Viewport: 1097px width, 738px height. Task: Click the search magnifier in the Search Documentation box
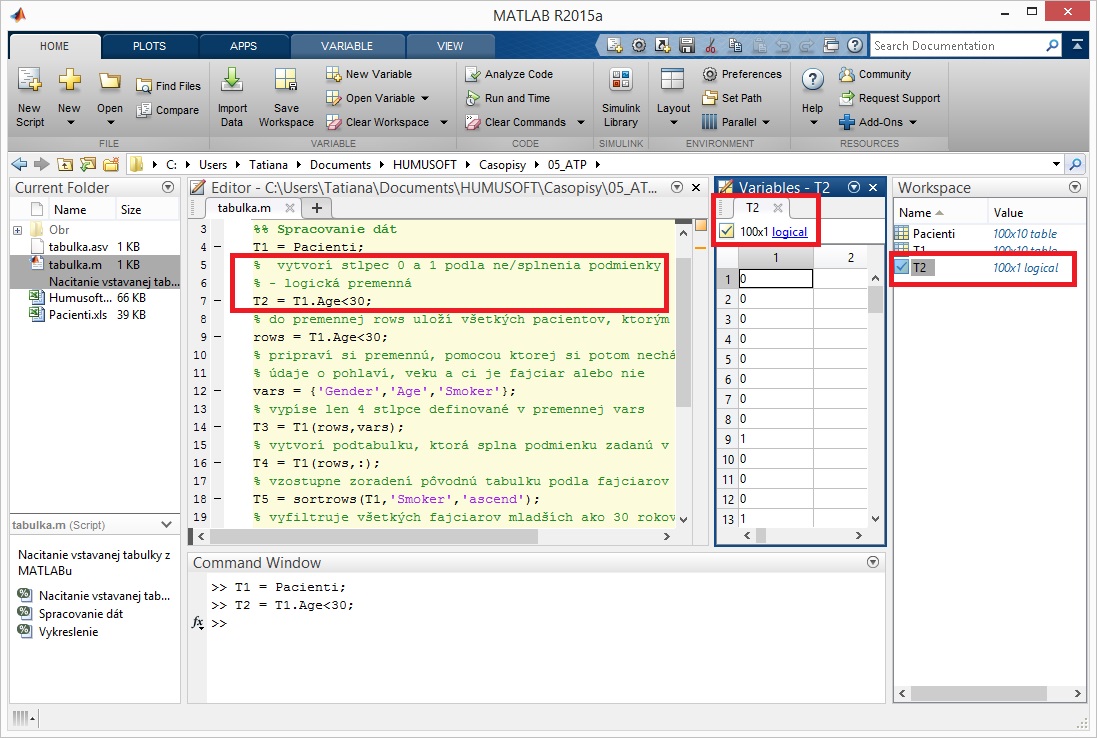pyautogui.click(x=1052, y=45)
